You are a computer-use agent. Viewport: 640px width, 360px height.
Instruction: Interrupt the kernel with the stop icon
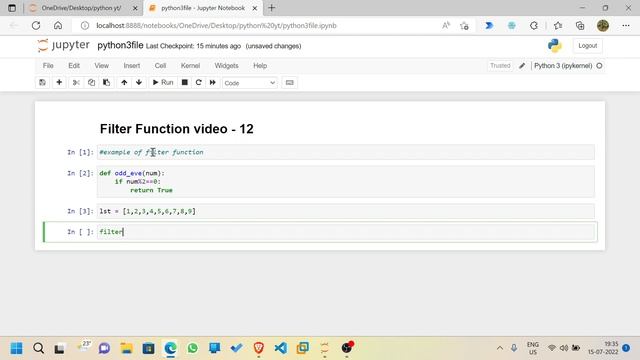[x=184, y=82]
